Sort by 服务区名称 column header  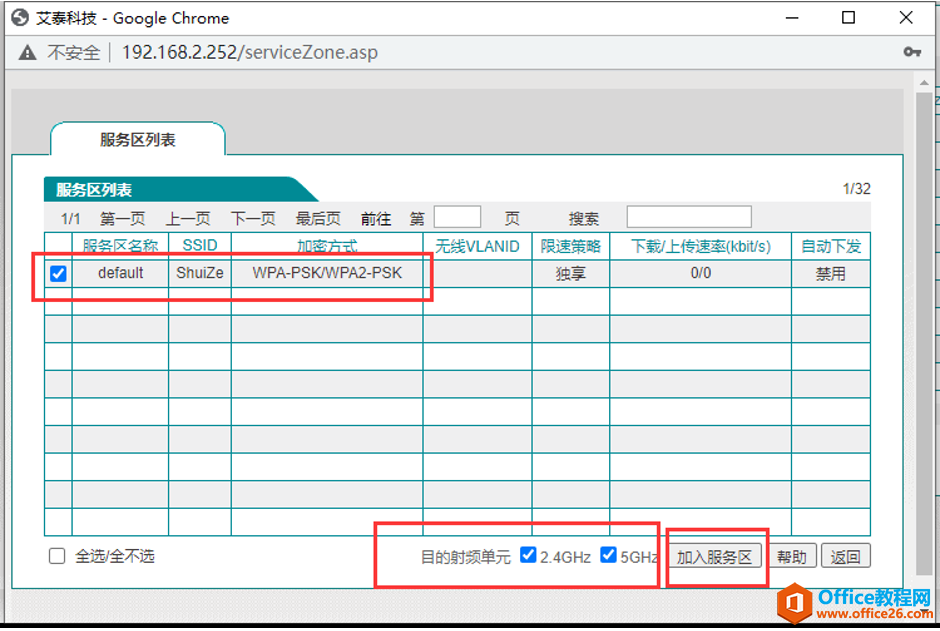(x=120, y=246)
